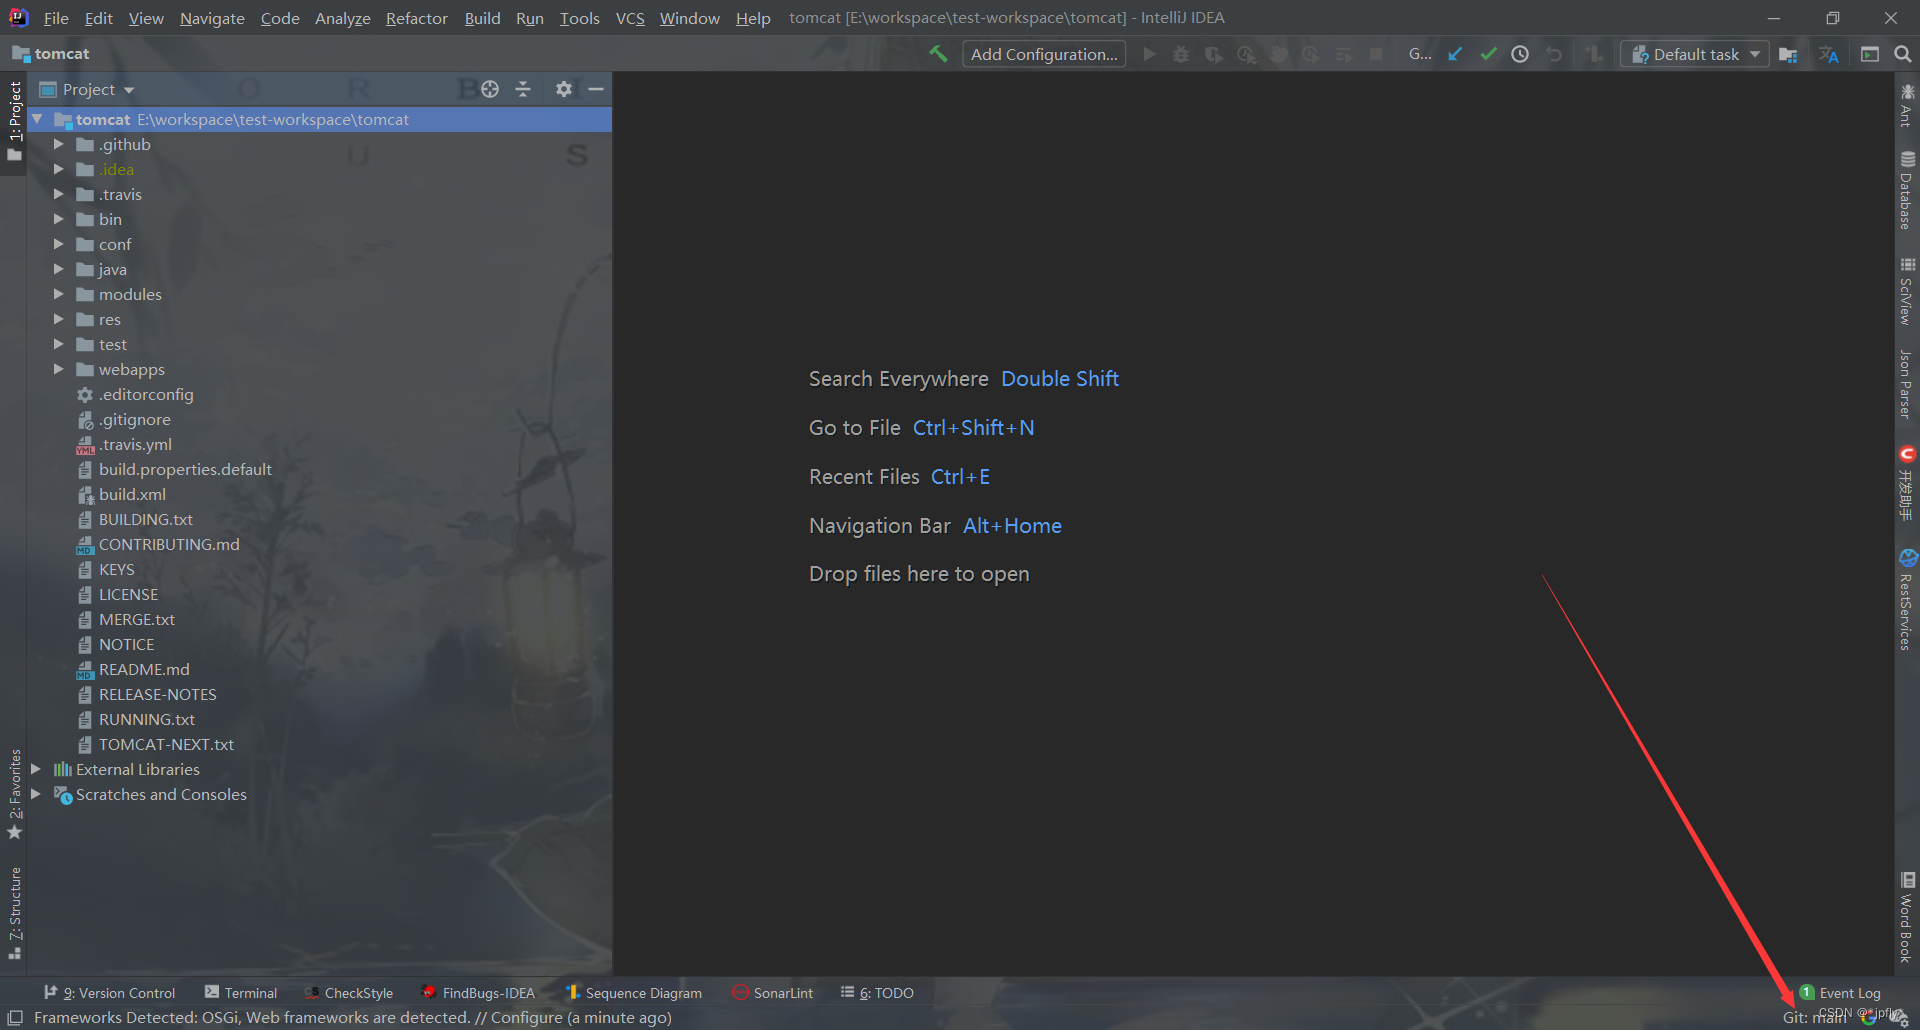Open the SciView tool window
Viewport: 1920px width, 1030px height.
(1907, 291)
